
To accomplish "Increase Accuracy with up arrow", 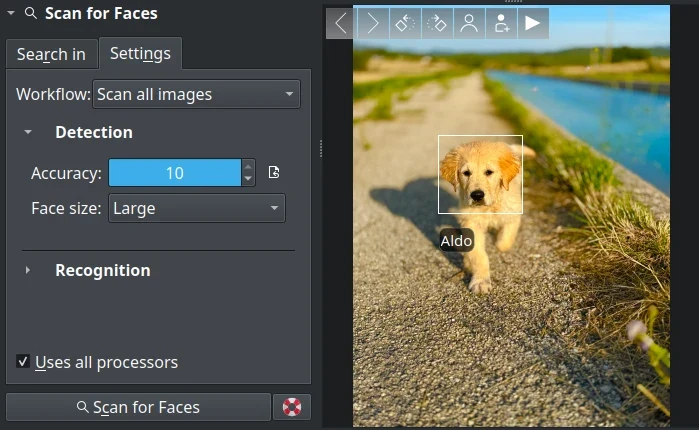I will point(248,167).
